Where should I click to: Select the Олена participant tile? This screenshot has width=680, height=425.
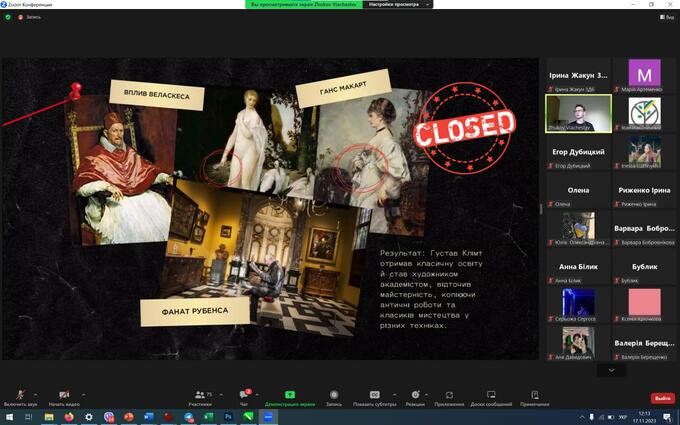coord(579,190)
